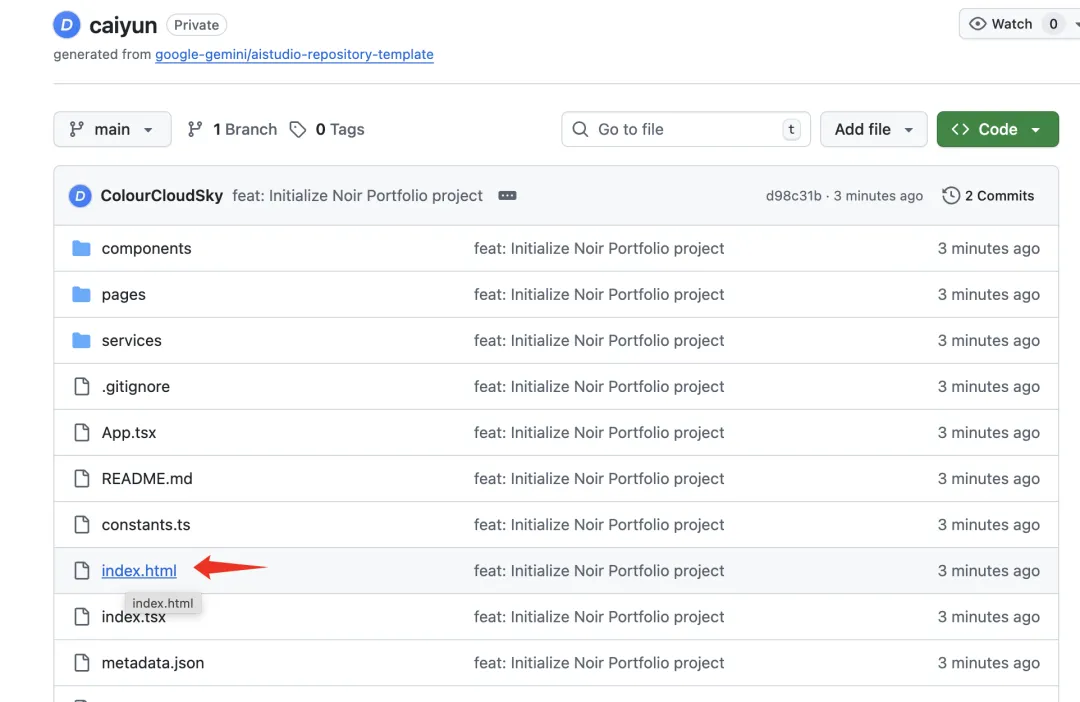Open the pages folder
This screenshot has height=702, width=1080.
pyautogui.click(x=124, y=295)
